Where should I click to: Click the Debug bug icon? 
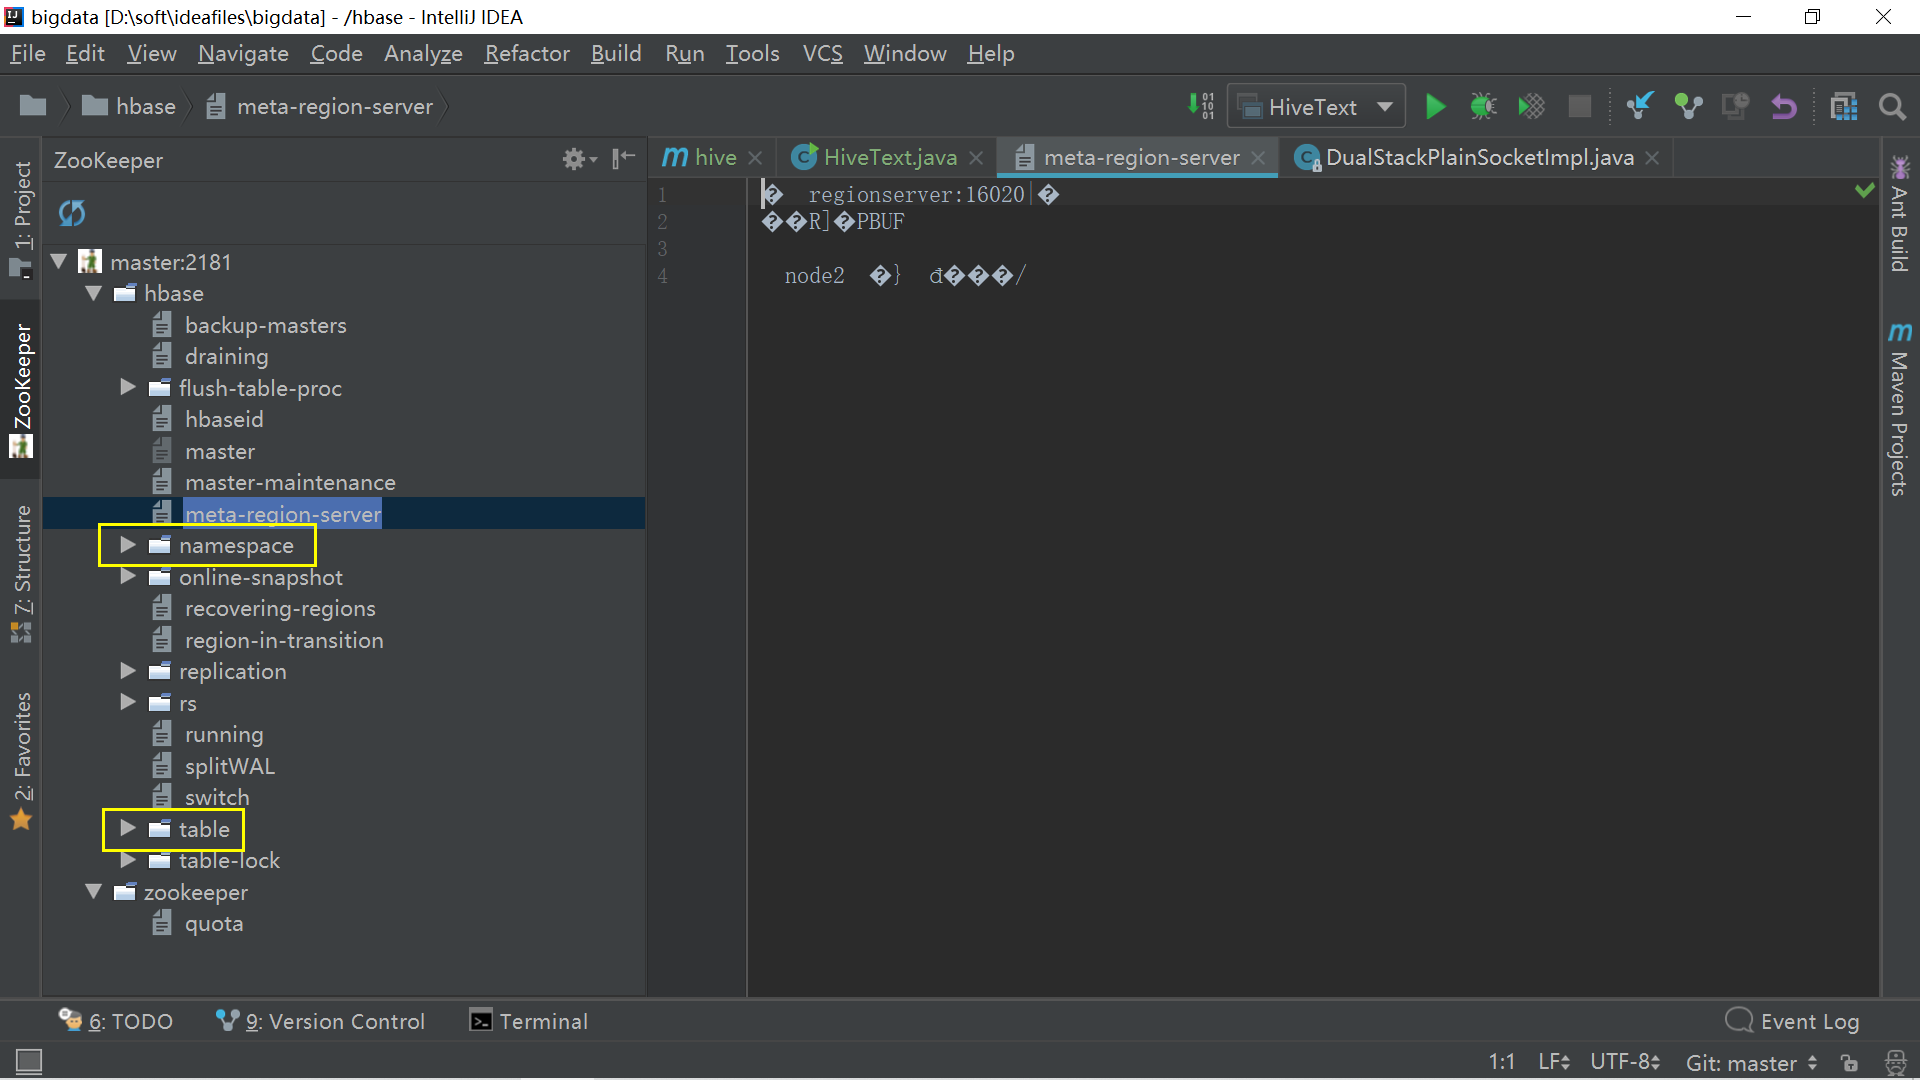pyautogui.click(x=1483, y=106)
